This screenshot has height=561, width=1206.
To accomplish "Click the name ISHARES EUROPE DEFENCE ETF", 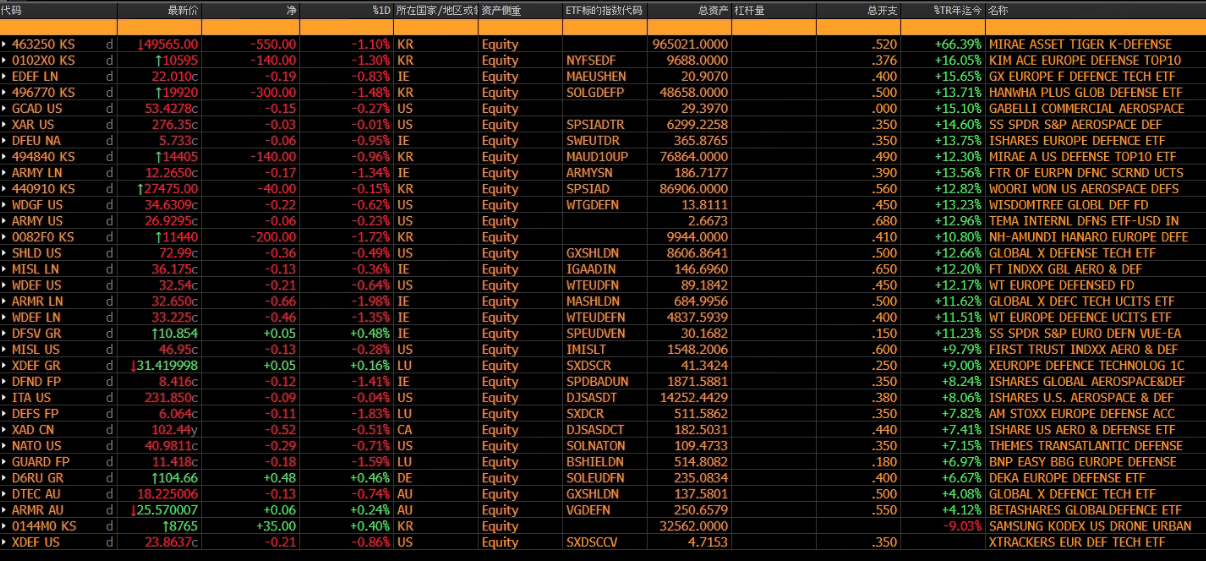I will [x=1077, y=140].
